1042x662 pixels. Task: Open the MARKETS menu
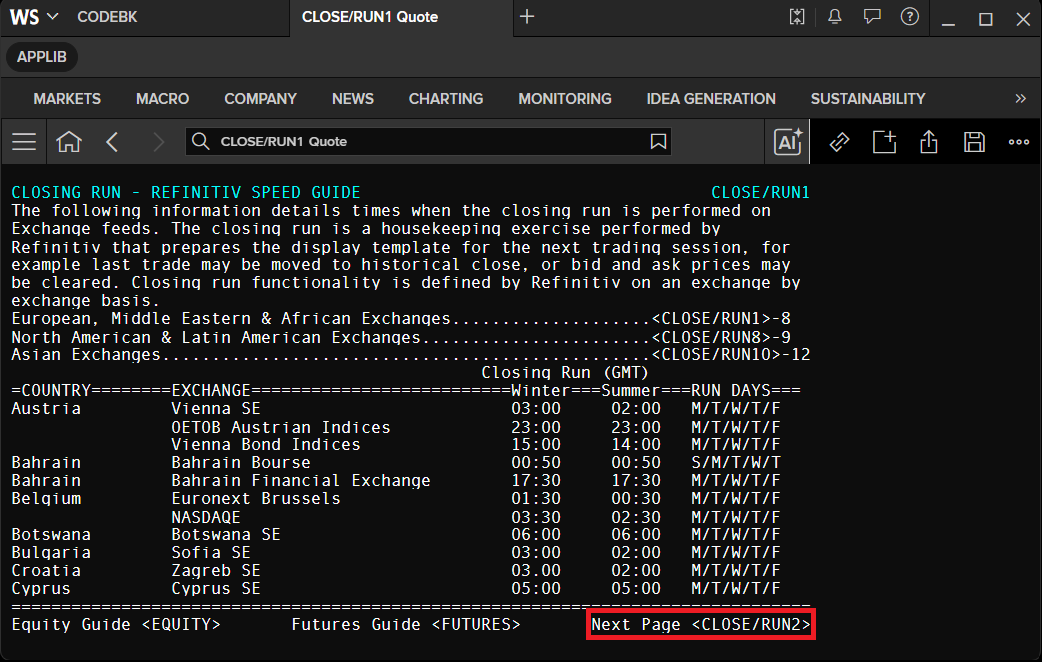(x=67, y=99)
